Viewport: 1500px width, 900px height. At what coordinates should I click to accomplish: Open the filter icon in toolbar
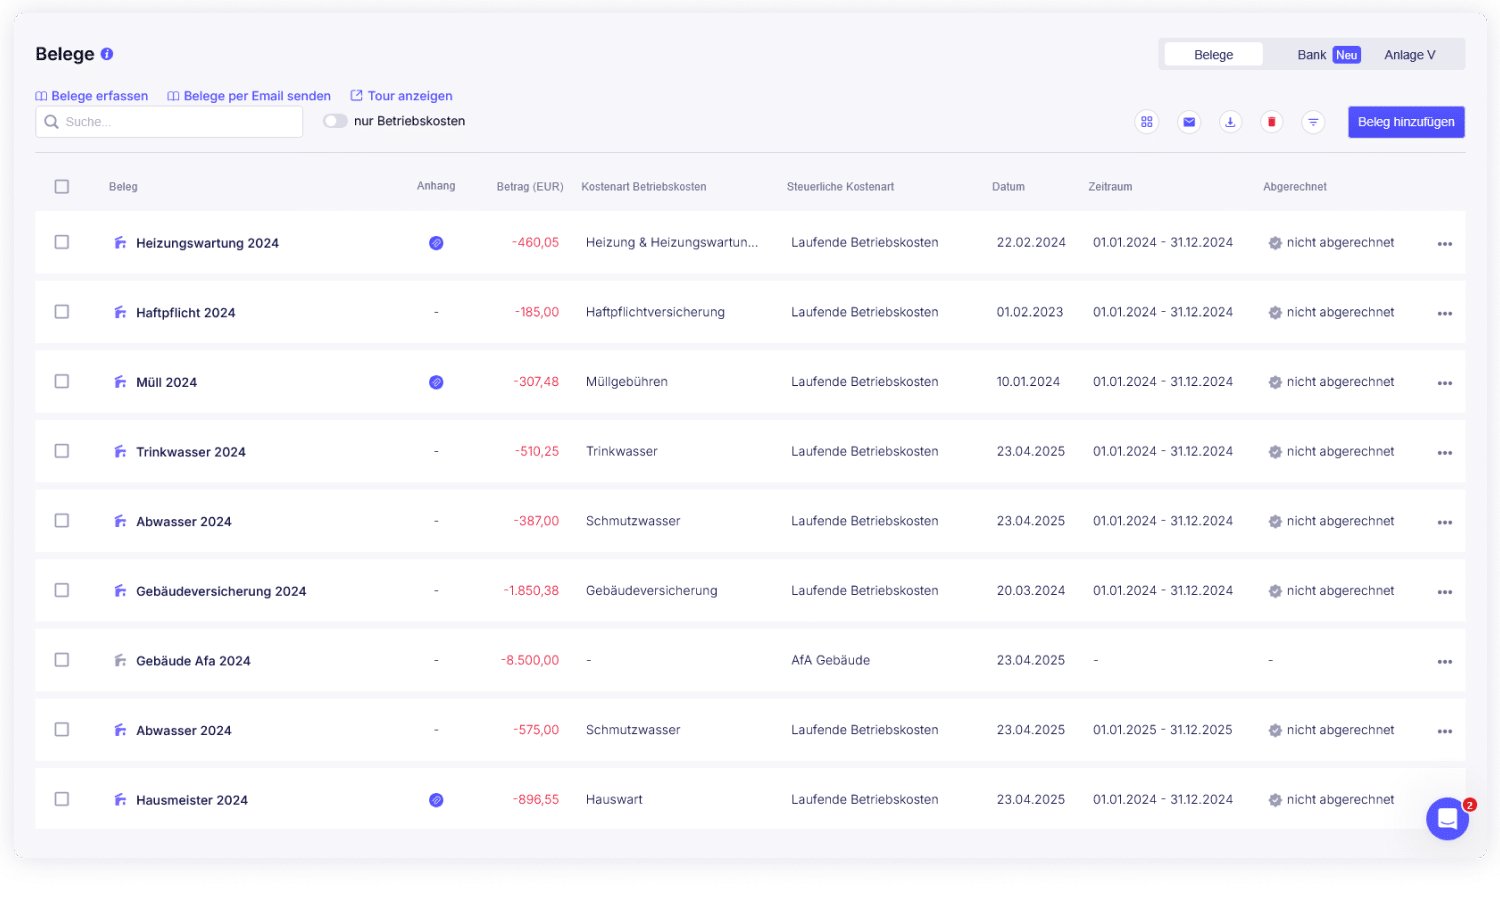tap(1313, 122)
